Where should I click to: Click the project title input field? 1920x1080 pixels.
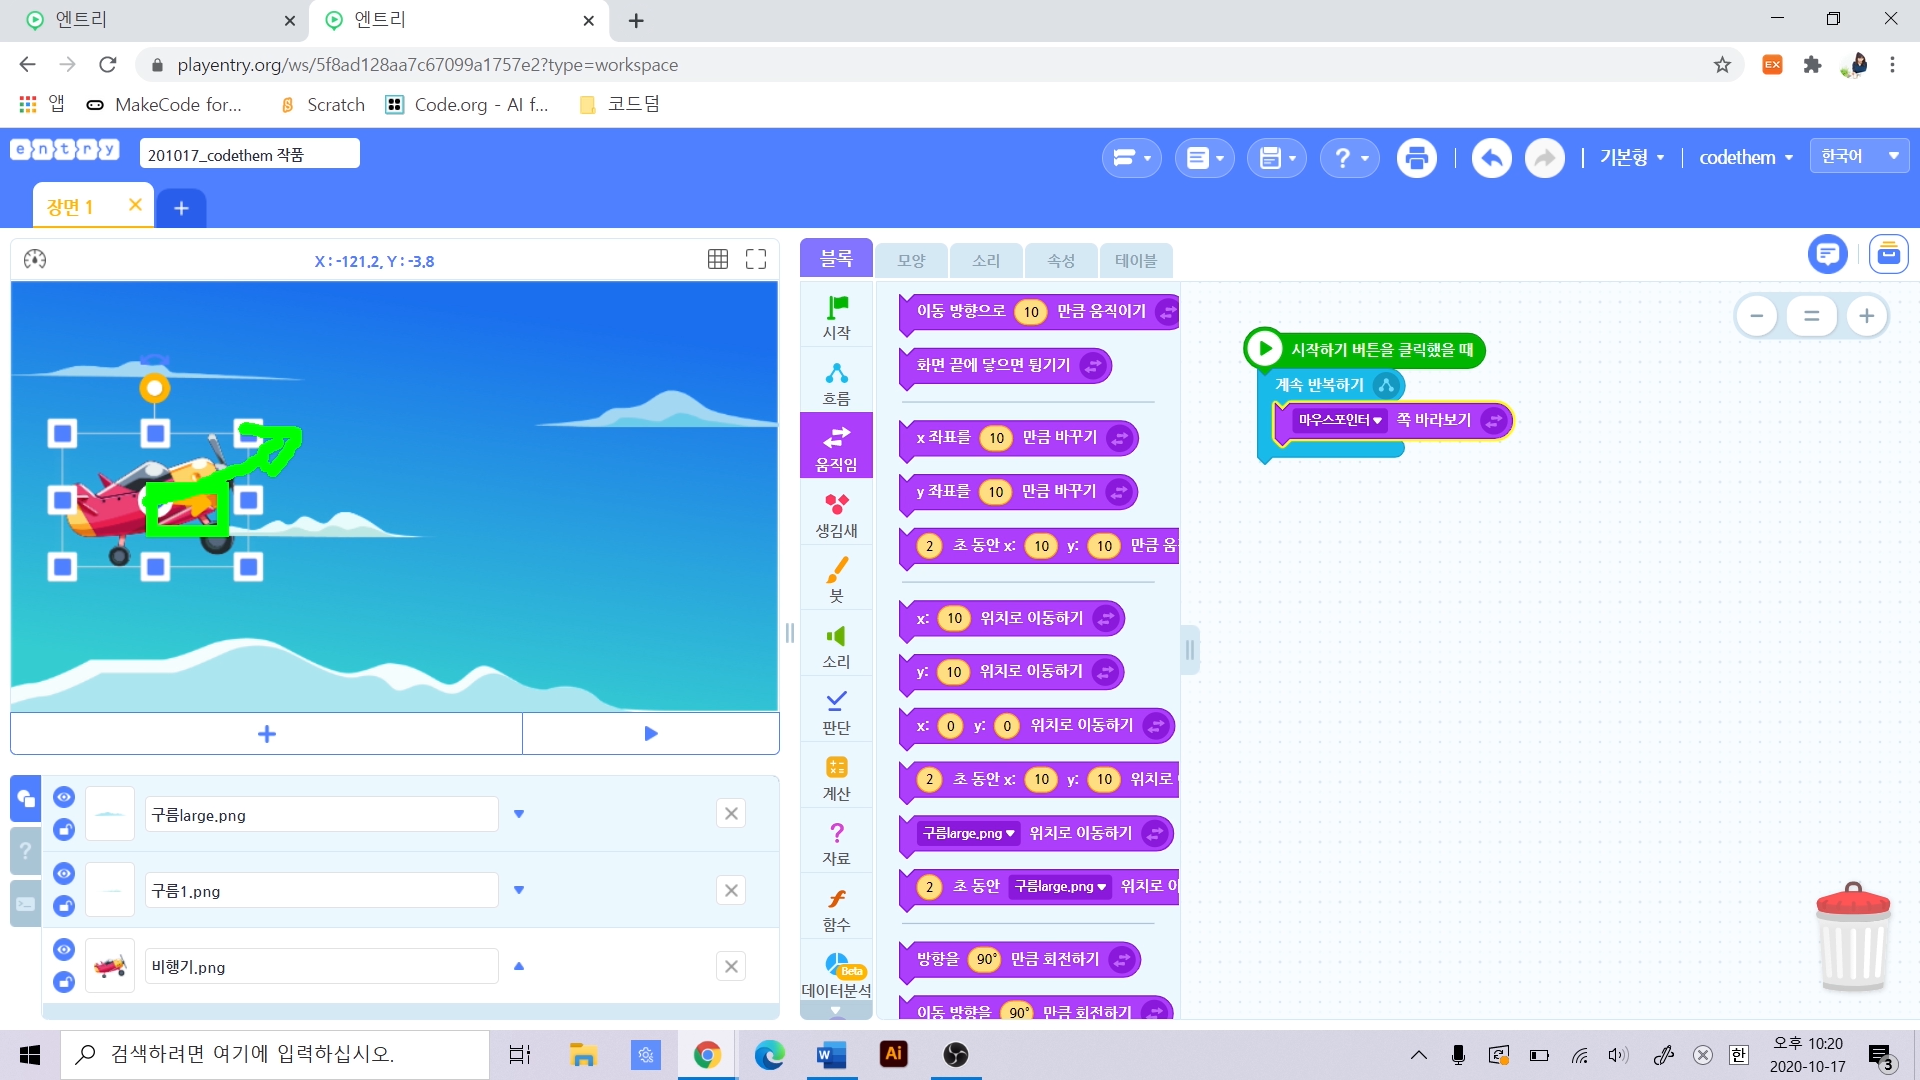coord(249,155)
